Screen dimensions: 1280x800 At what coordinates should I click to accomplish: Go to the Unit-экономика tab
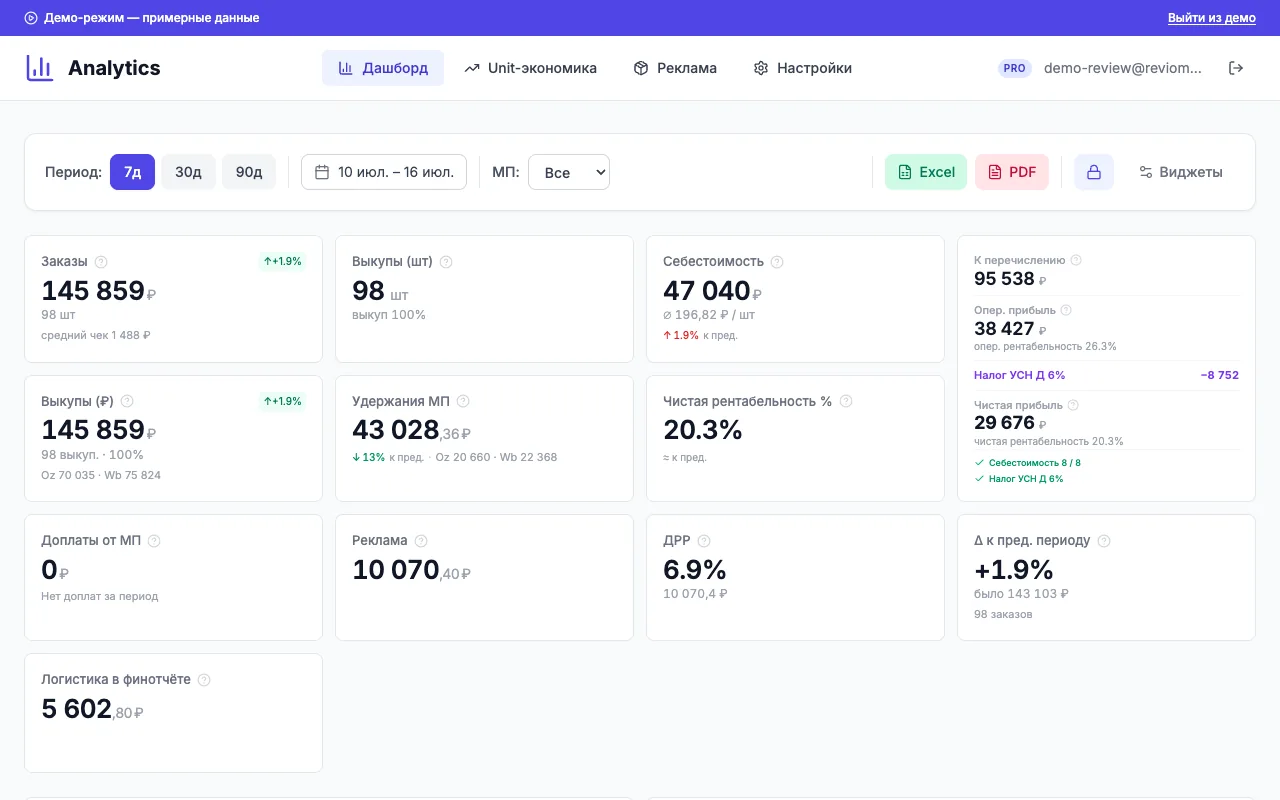click(530, 68)
